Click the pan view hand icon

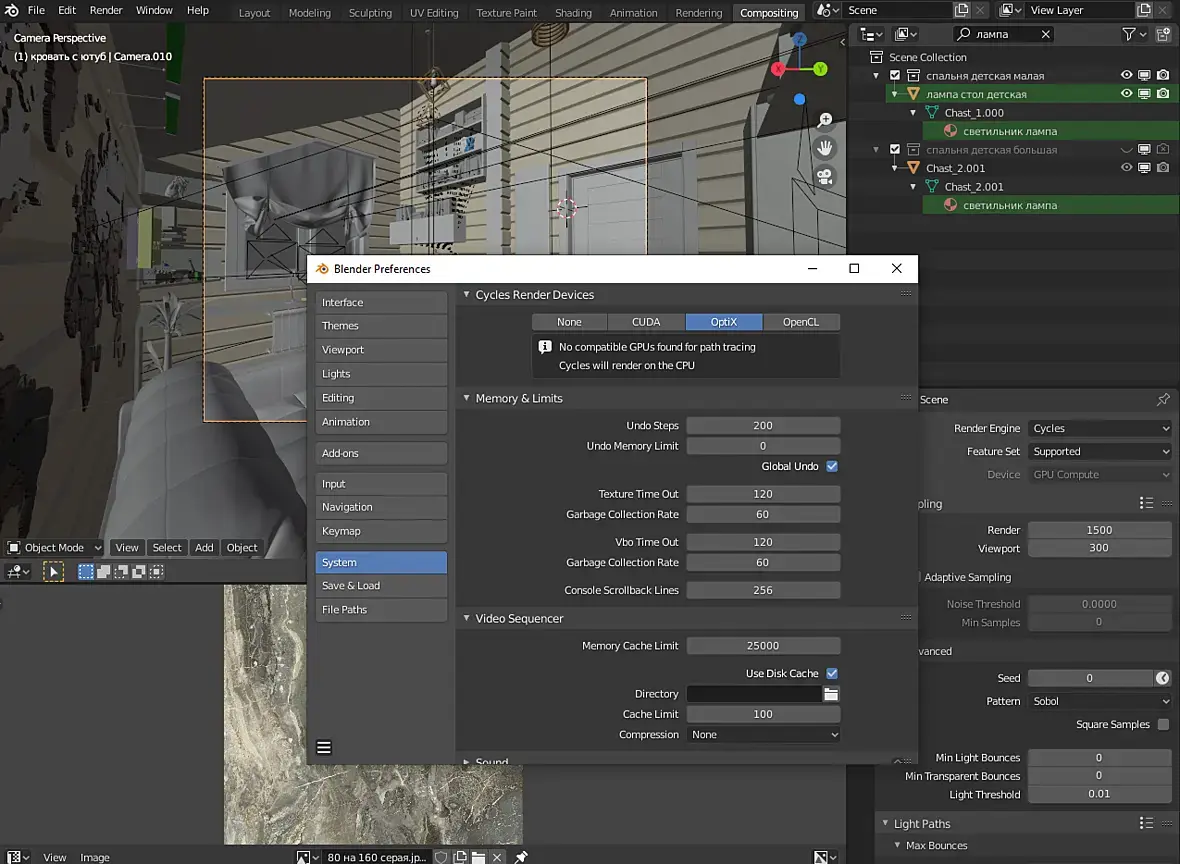[x=825, y=148]
